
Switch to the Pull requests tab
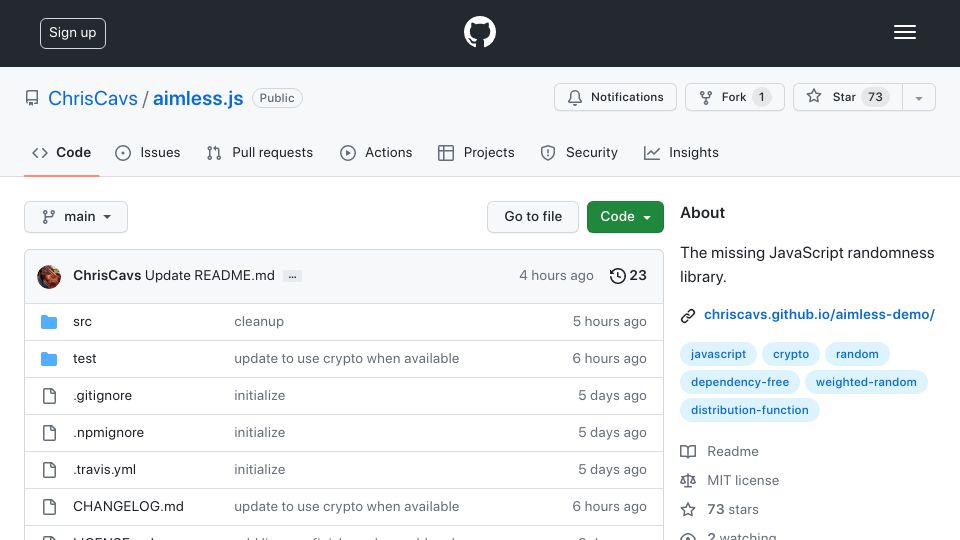pos(260,152)
